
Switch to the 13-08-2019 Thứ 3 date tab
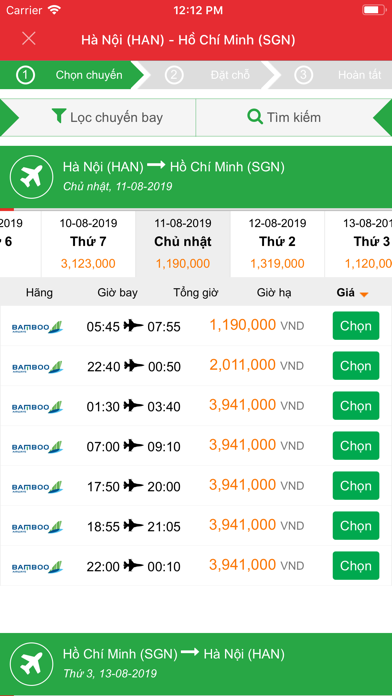pos(359,244)
